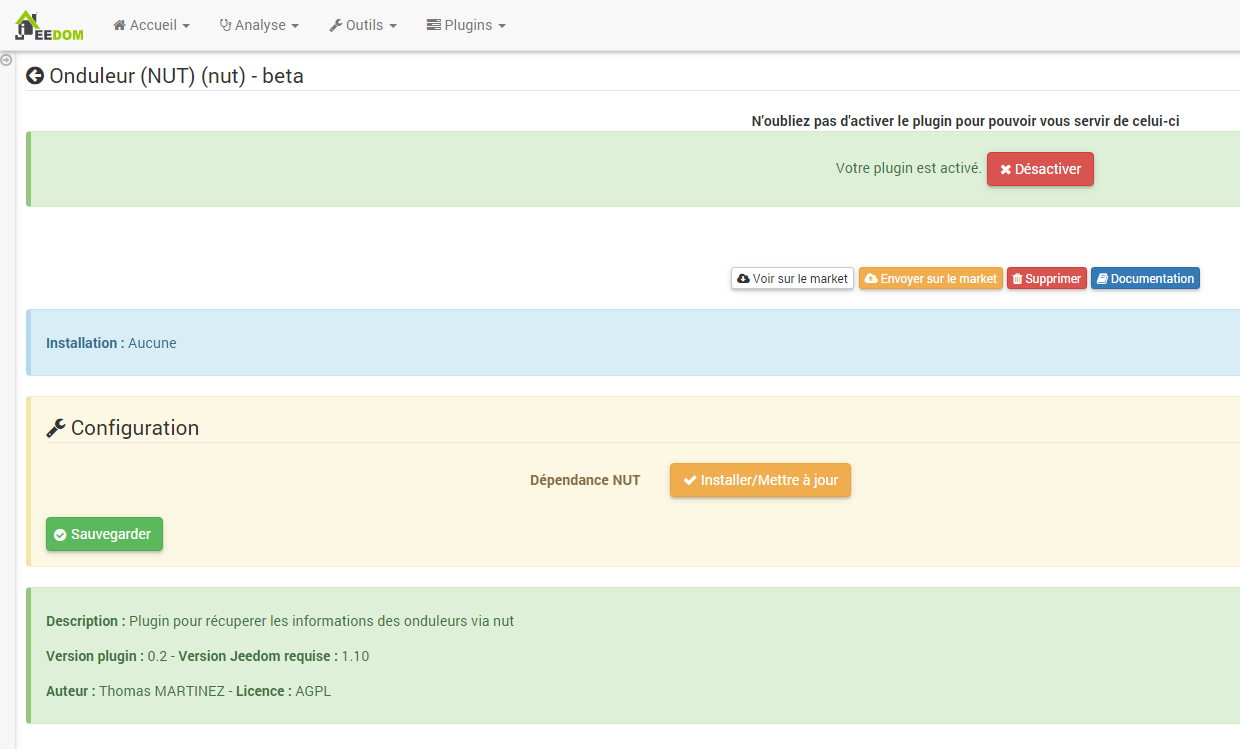Open the Voir sur le market page
This screenshot has height=749, width=1240.
[792, 279]
